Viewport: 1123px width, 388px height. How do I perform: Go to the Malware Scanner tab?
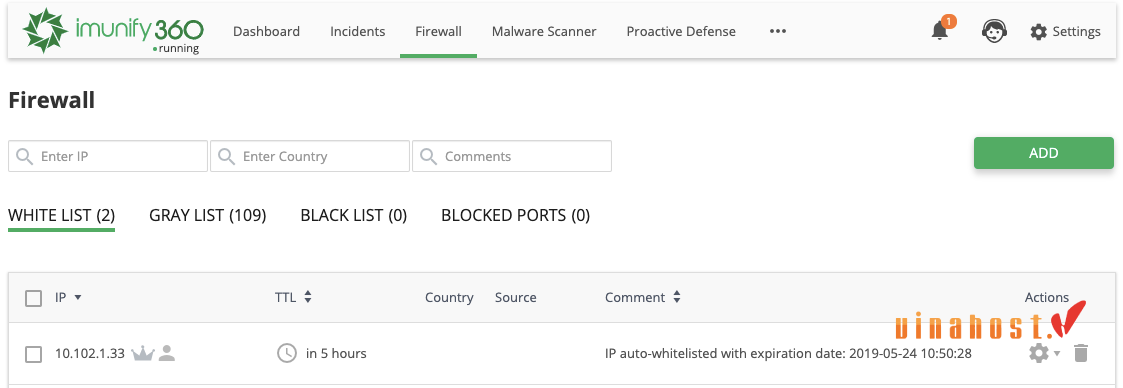tap(544, 31)
